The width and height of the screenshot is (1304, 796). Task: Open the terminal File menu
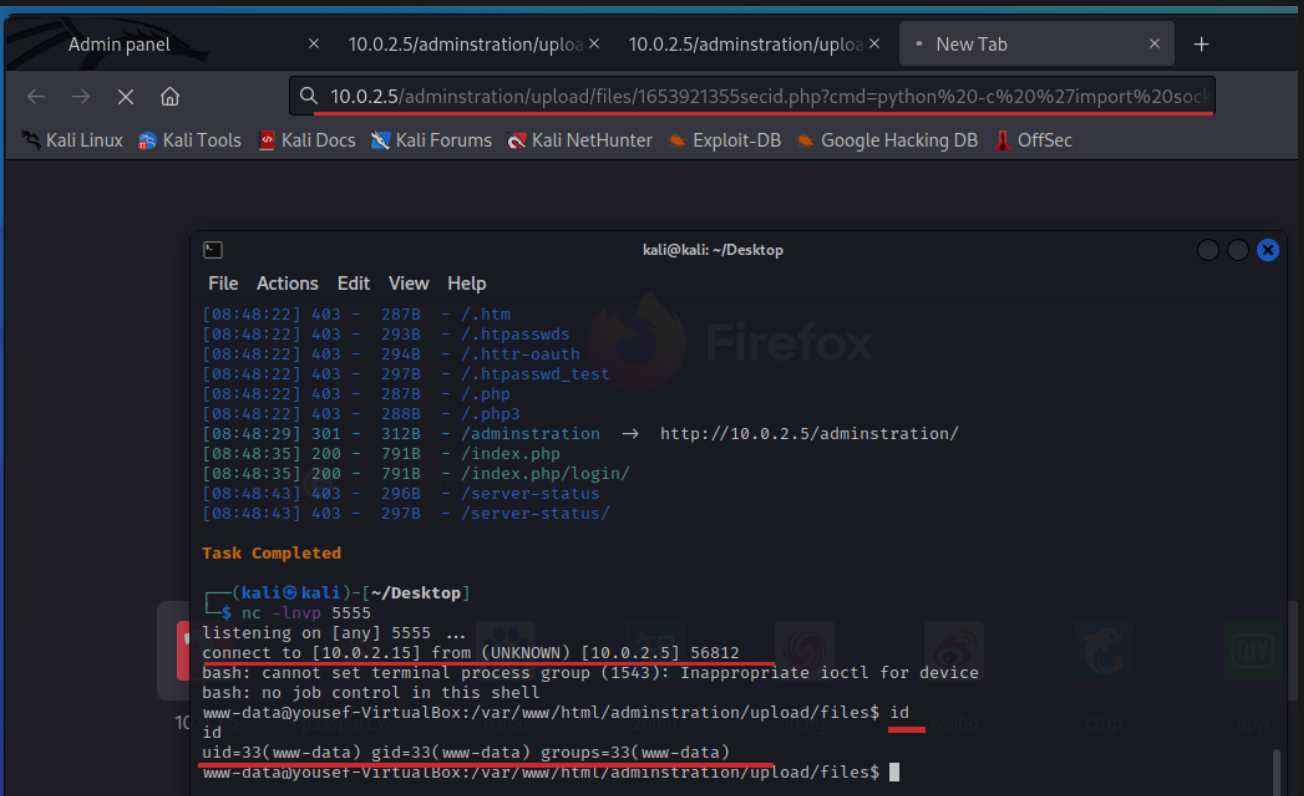click(x=223, y=283)
